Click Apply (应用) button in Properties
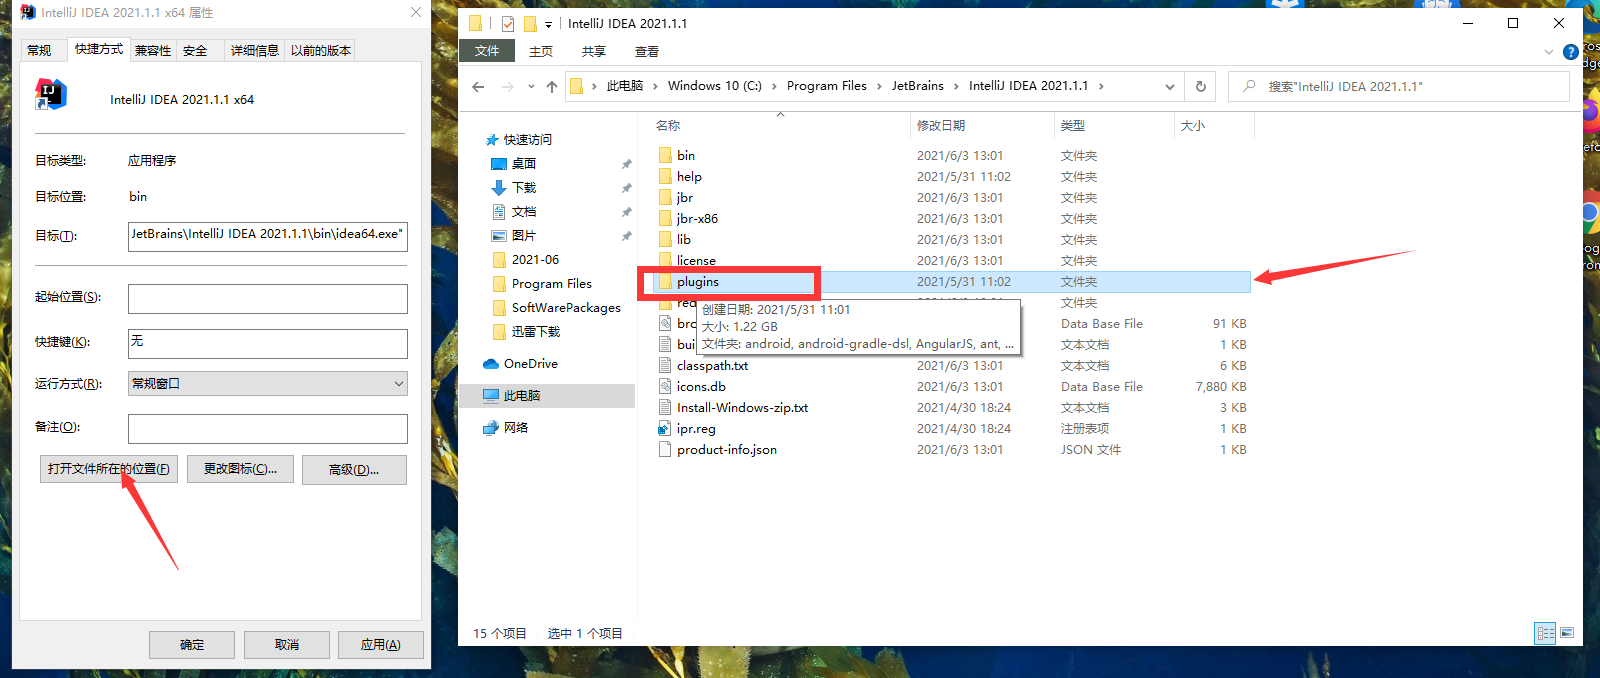The height and width of the screenshot is (678, 1600). click(x=380, y=645)
